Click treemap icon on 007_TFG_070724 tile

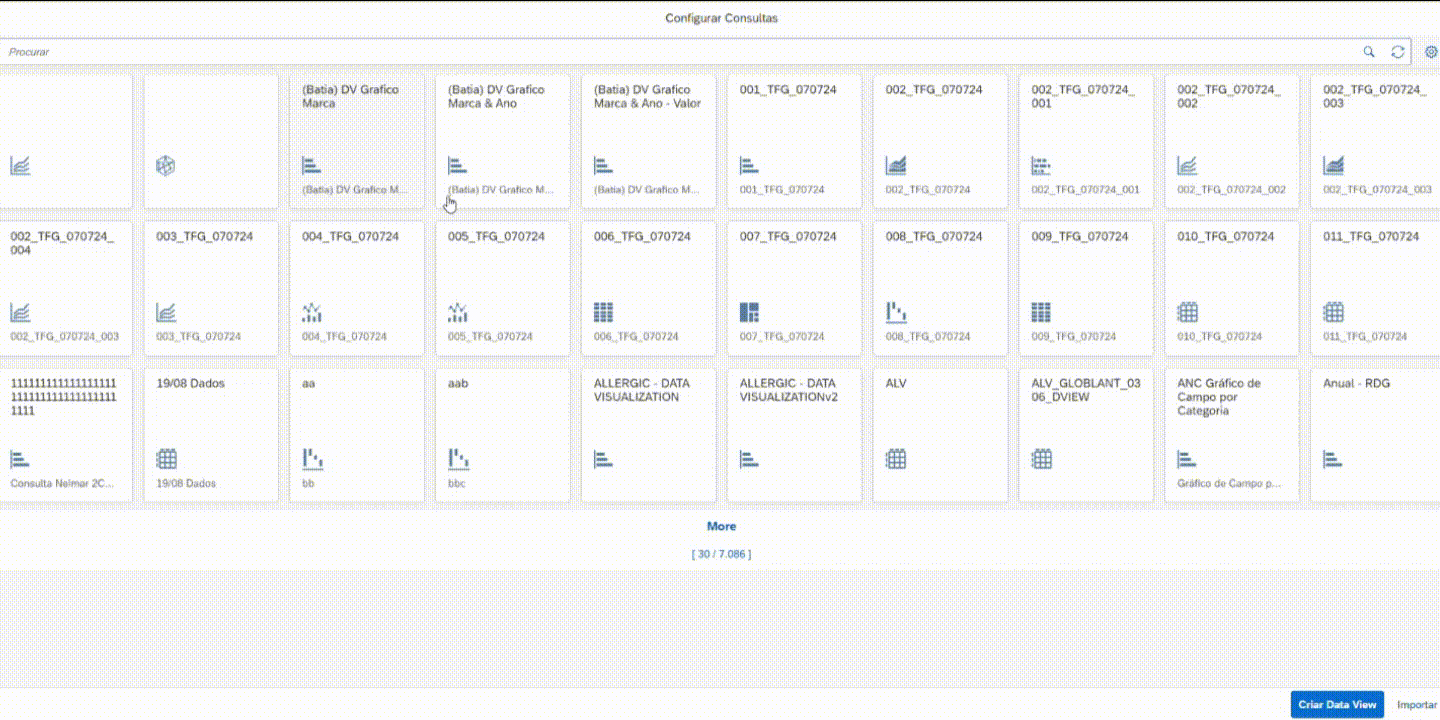coord(749,312)
